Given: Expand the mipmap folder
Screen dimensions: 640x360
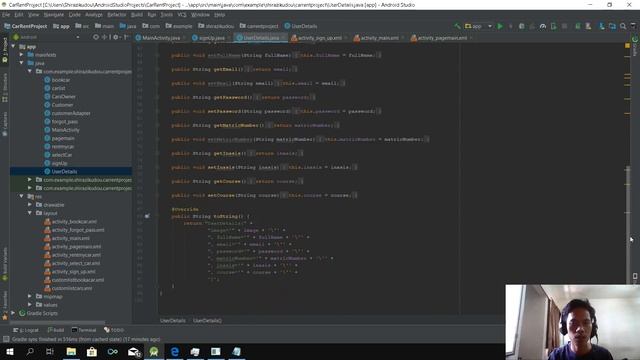Looking at the screenshot, I should click(30, 296).
